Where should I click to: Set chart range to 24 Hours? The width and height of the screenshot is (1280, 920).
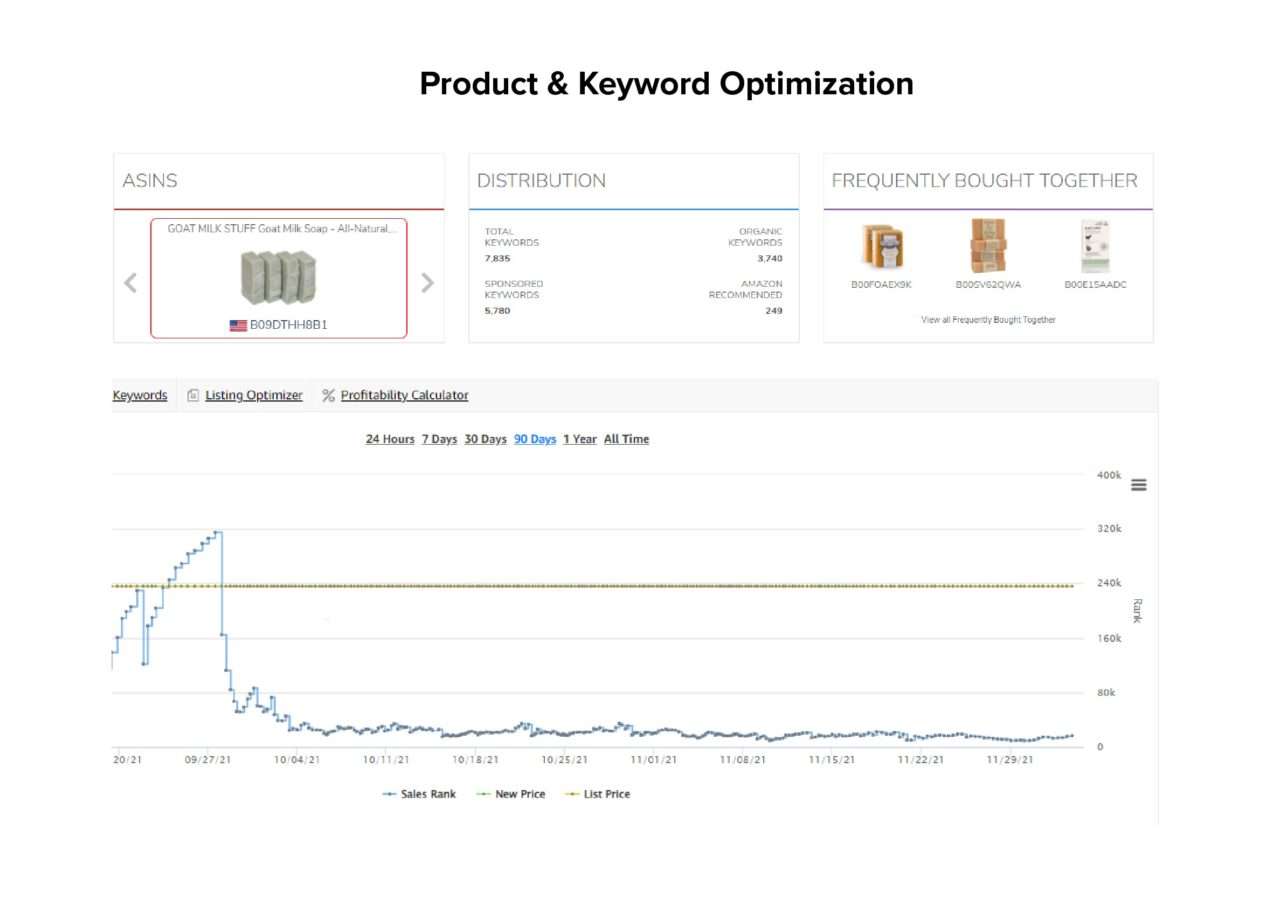click(390, 439)
